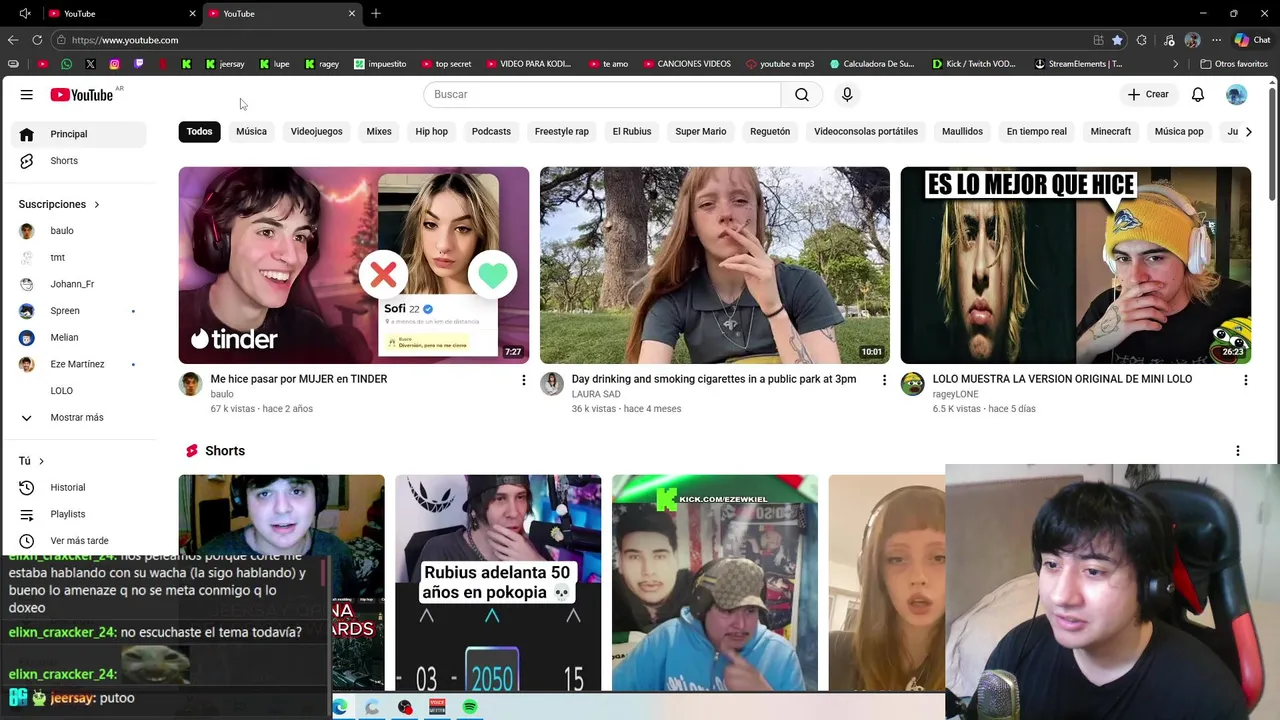This screenshot has height=720, width=1280.
Task: Open options menu for Day drinking video
Action: [x=884, y=380]
